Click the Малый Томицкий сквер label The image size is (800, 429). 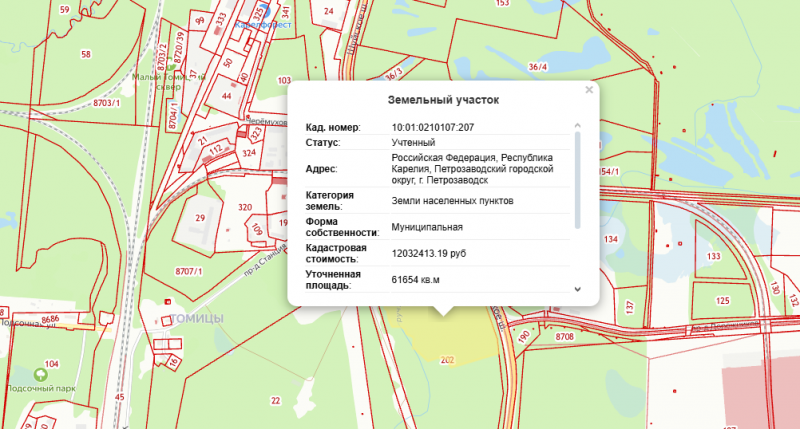[167, 79]
